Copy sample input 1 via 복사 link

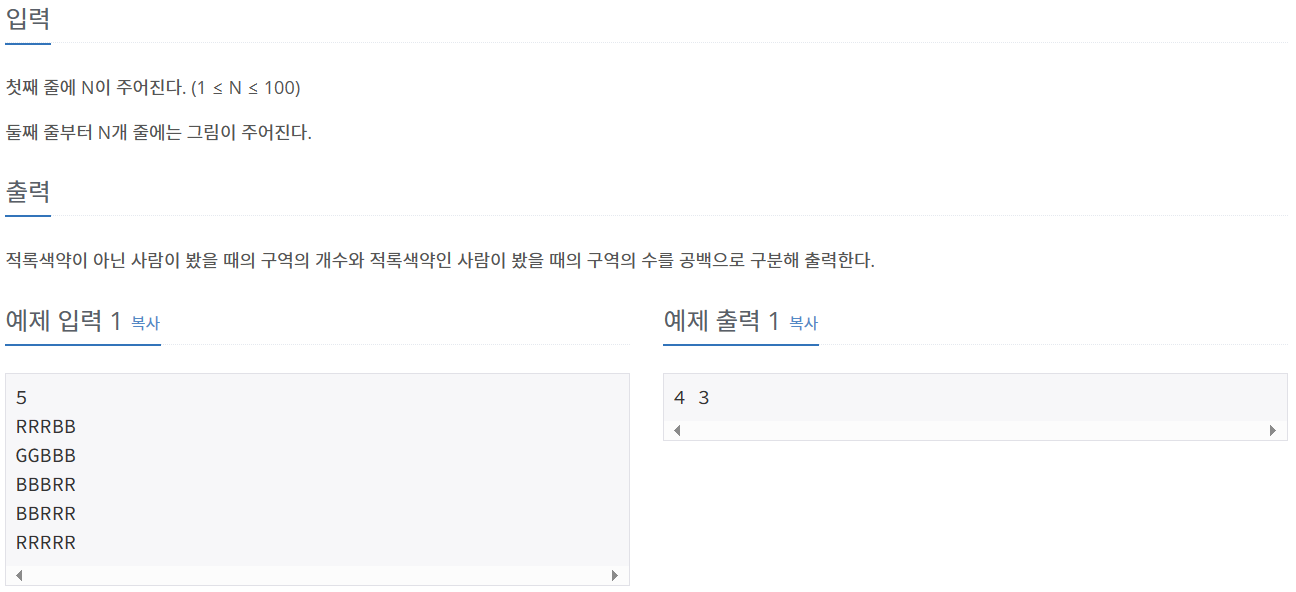point(145,323)
